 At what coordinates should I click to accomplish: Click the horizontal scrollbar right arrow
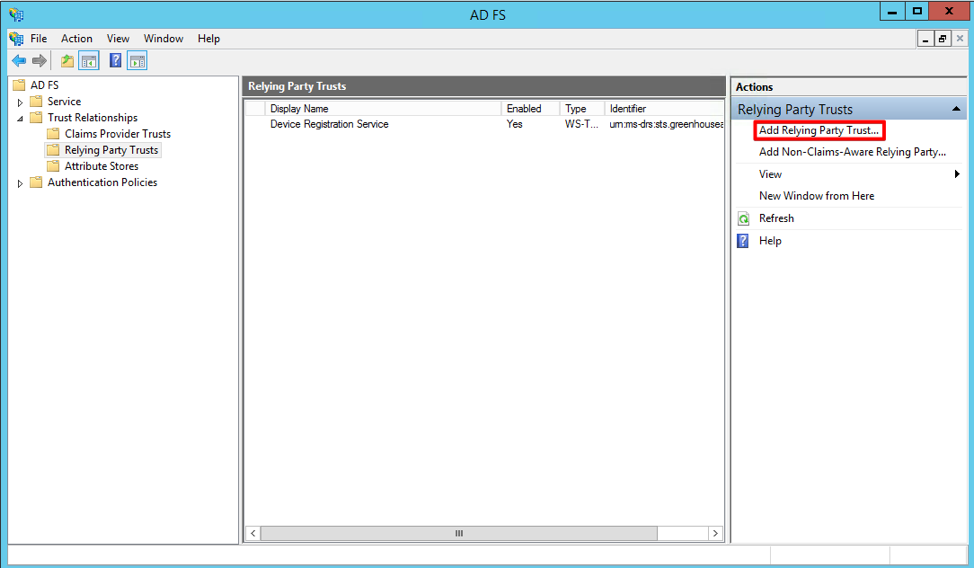tap(716, 534)
